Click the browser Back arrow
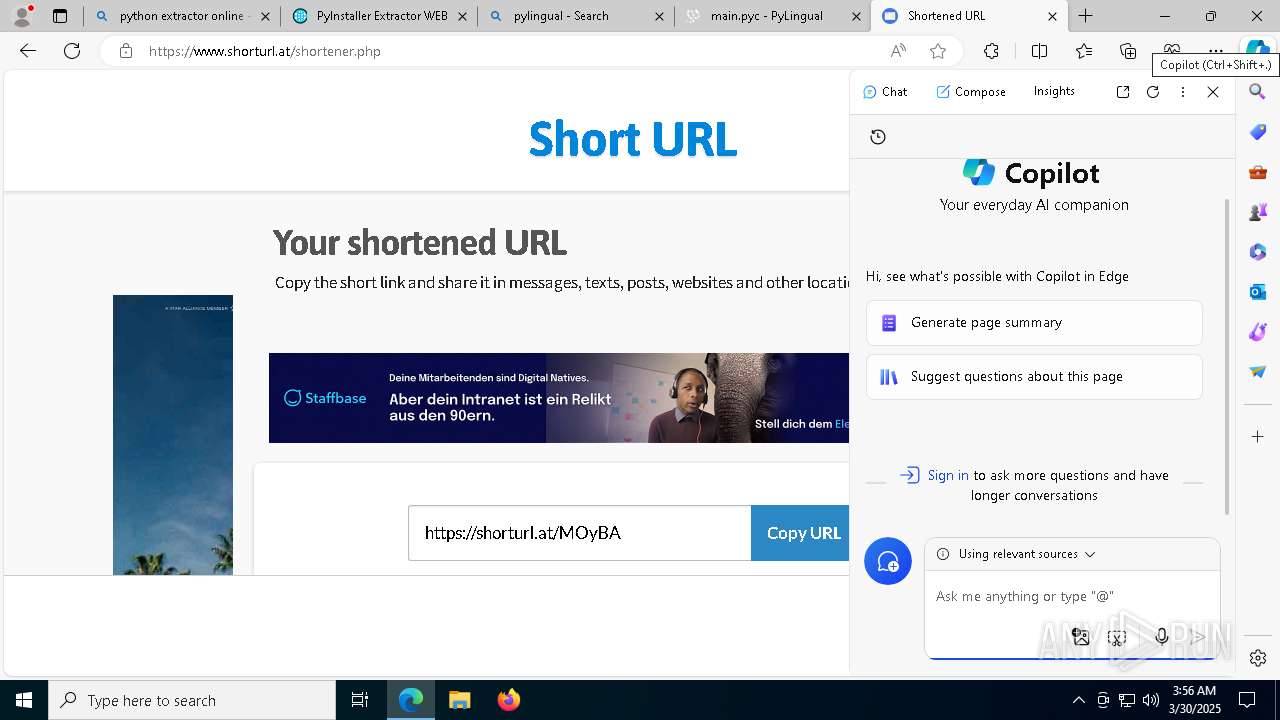This screenshot has width=1280, height=720. click(x=28, y=51)
